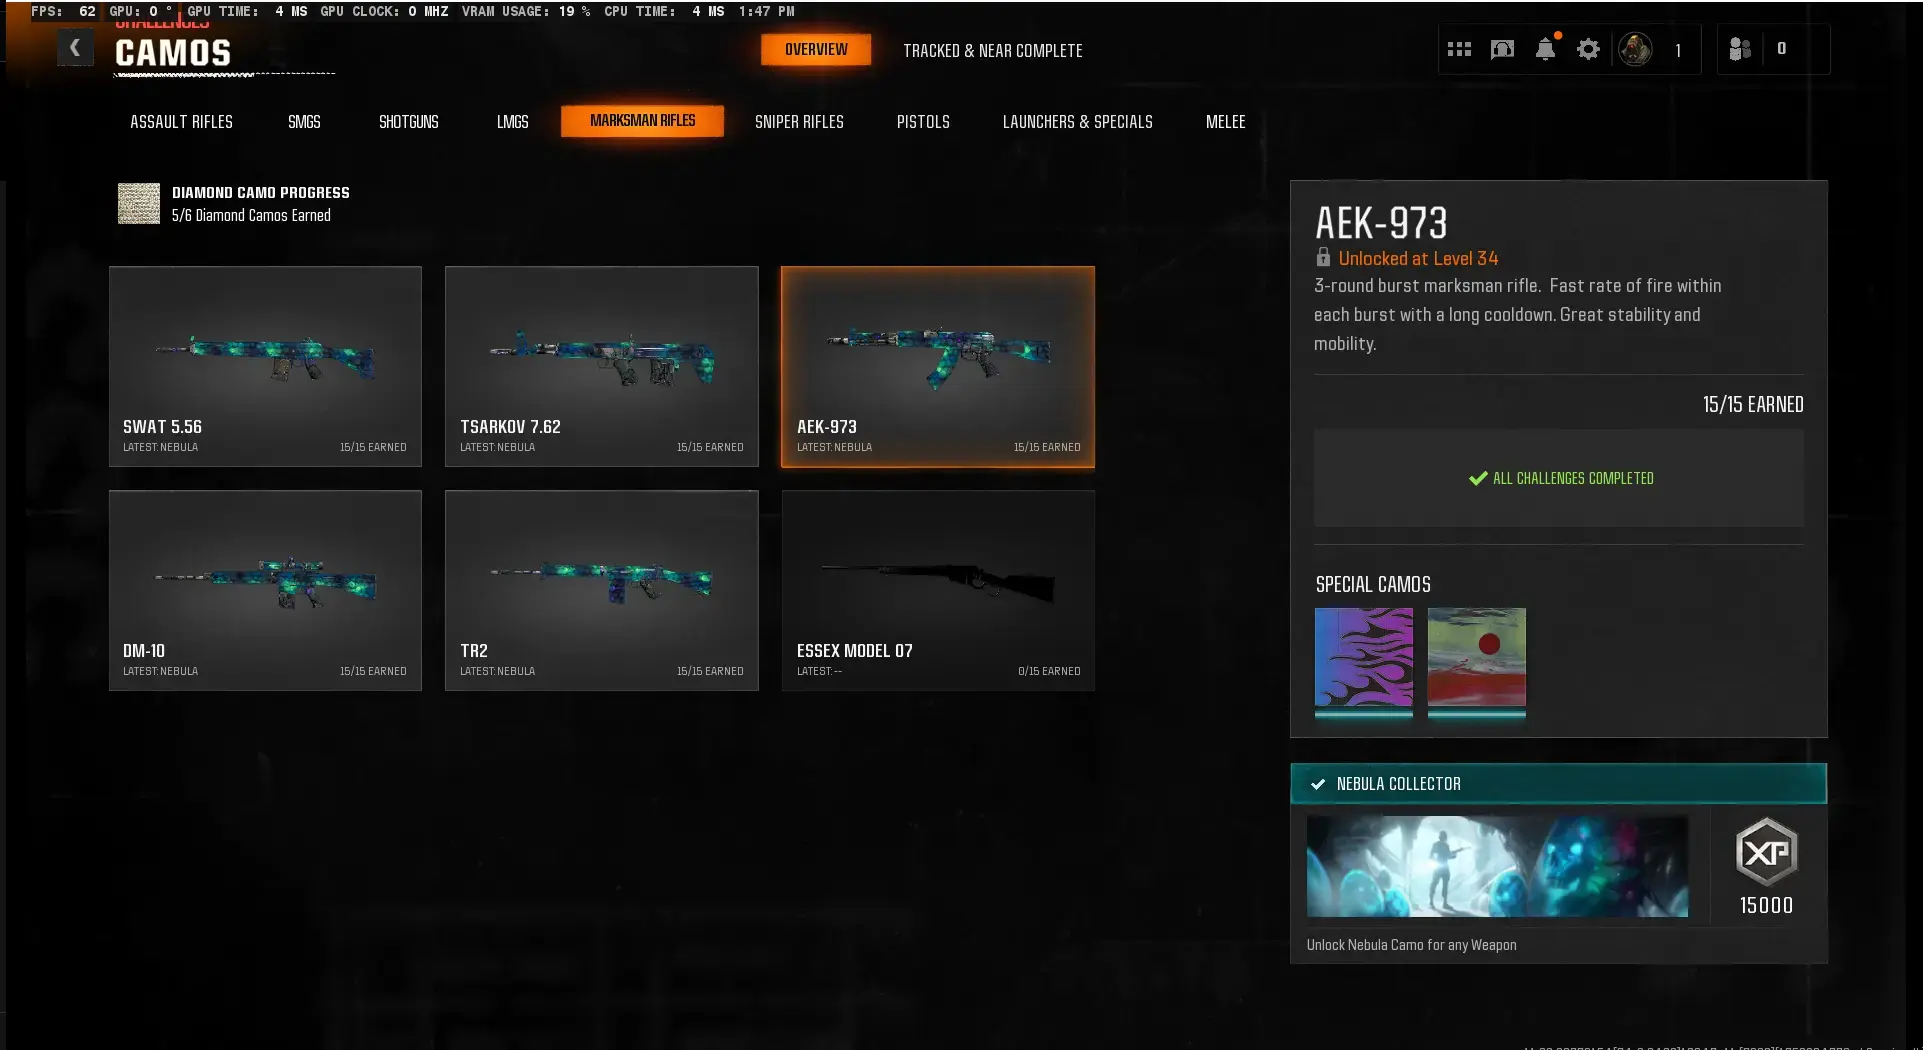The width and height of the screenshot is (1923, 1050).
Task: Click the AEK-973 title in details panel
Action: point(1381,223)
